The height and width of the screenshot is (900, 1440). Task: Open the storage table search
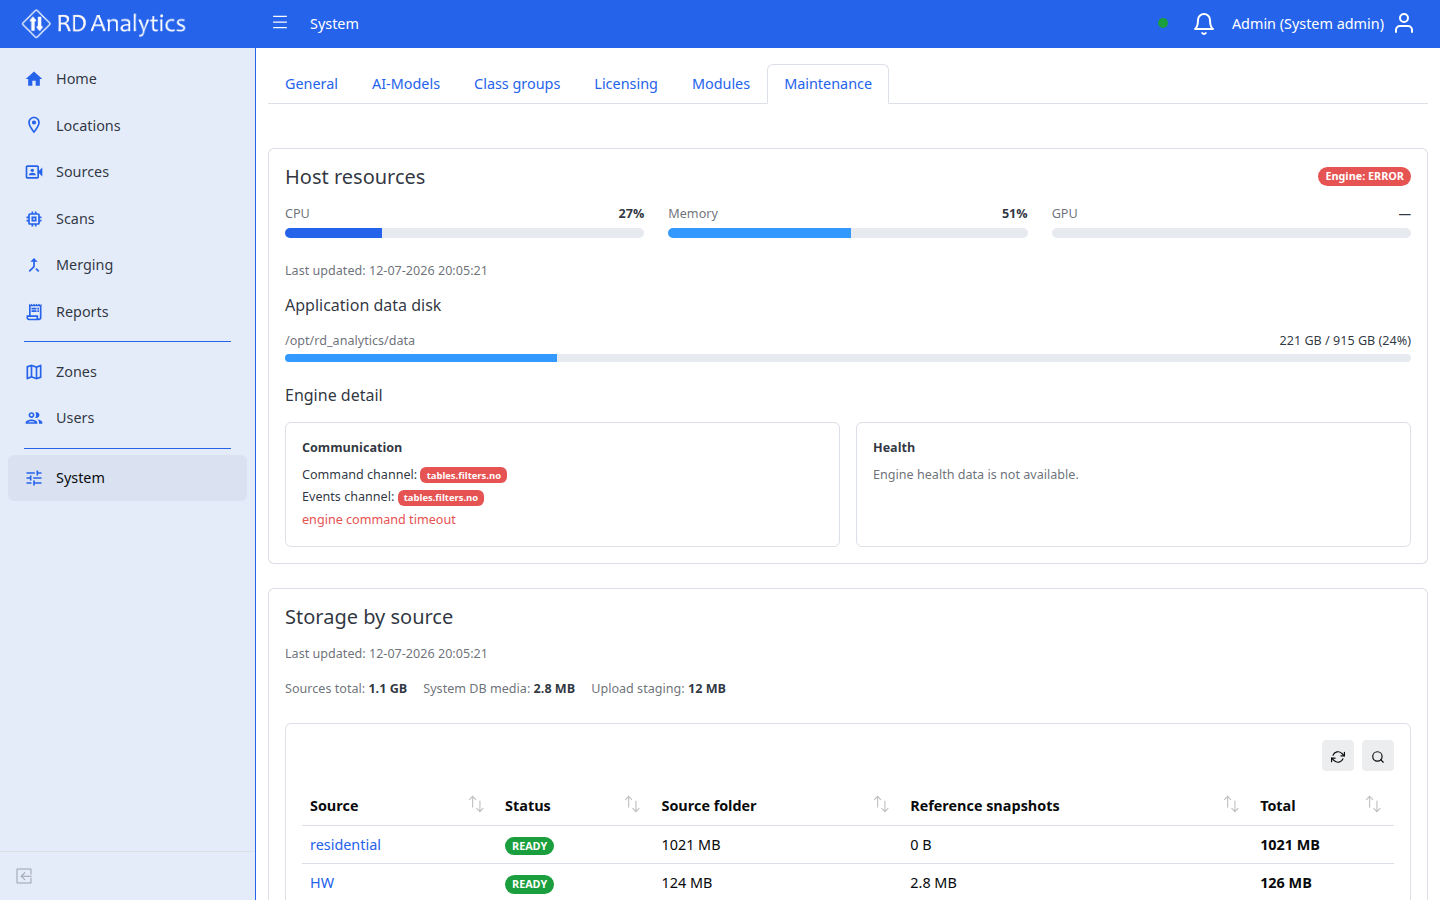pos(1378,756)
